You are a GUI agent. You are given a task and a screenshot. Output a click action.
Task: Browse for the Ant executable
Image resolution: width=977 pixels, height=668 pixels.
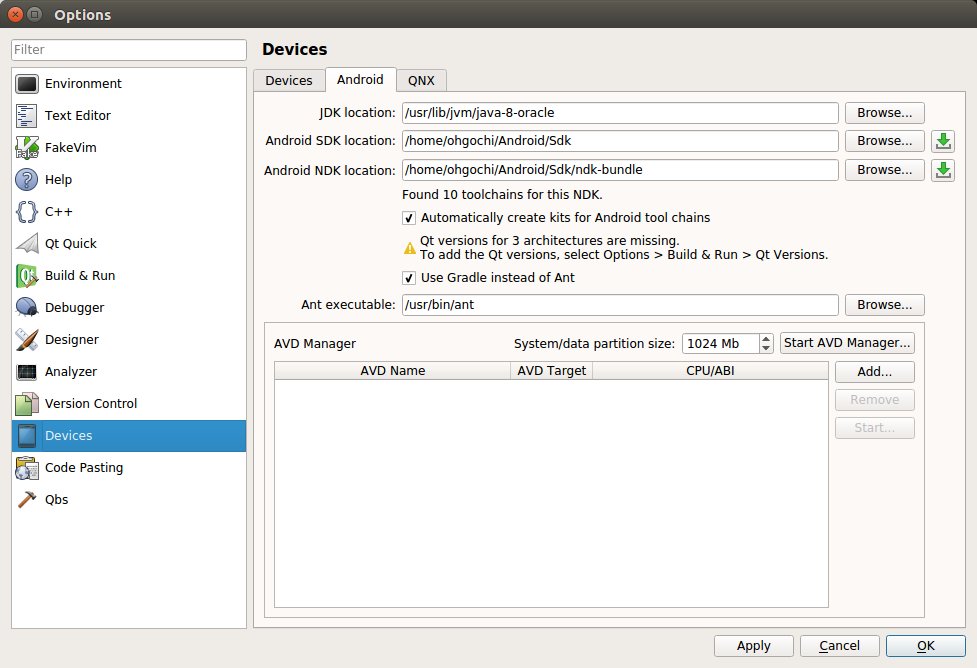pos(885,305)
